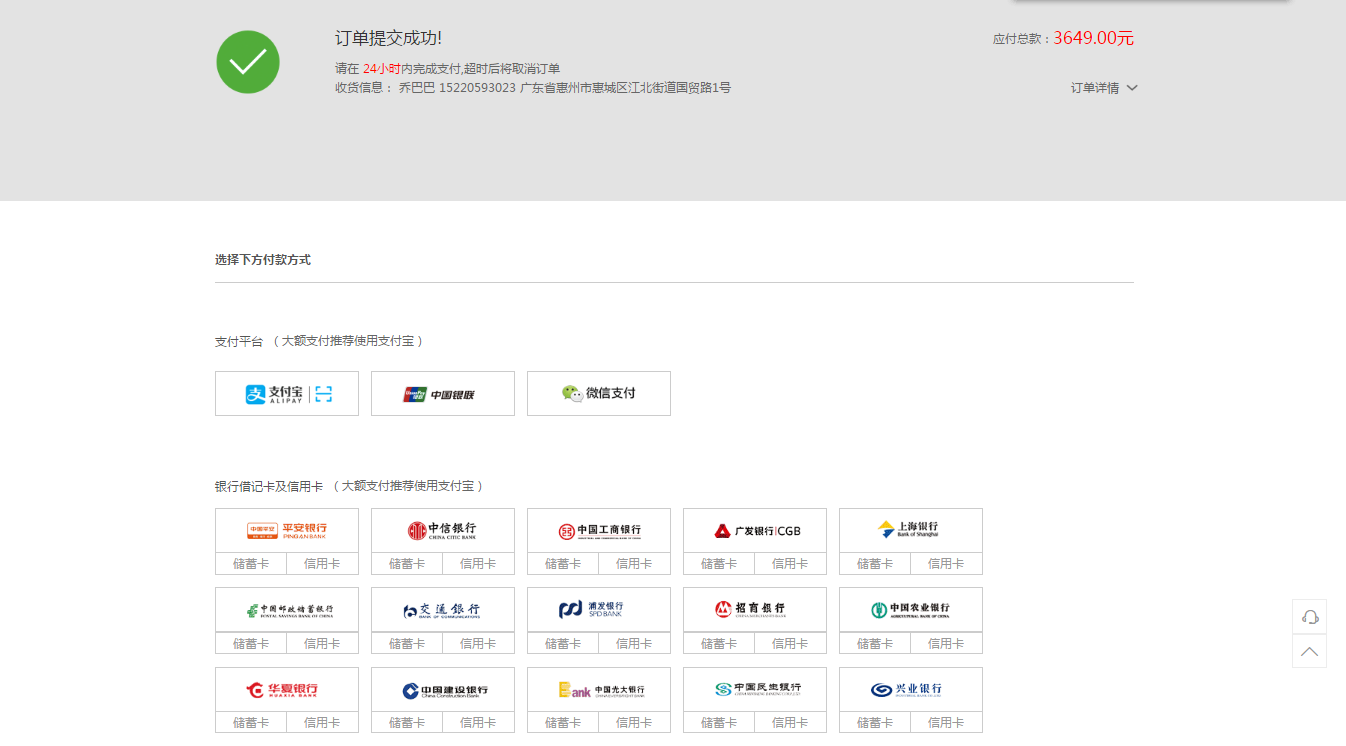Select Alipay as the payment platform
This screenshot has height=746, width=1346.
(287, 394)
